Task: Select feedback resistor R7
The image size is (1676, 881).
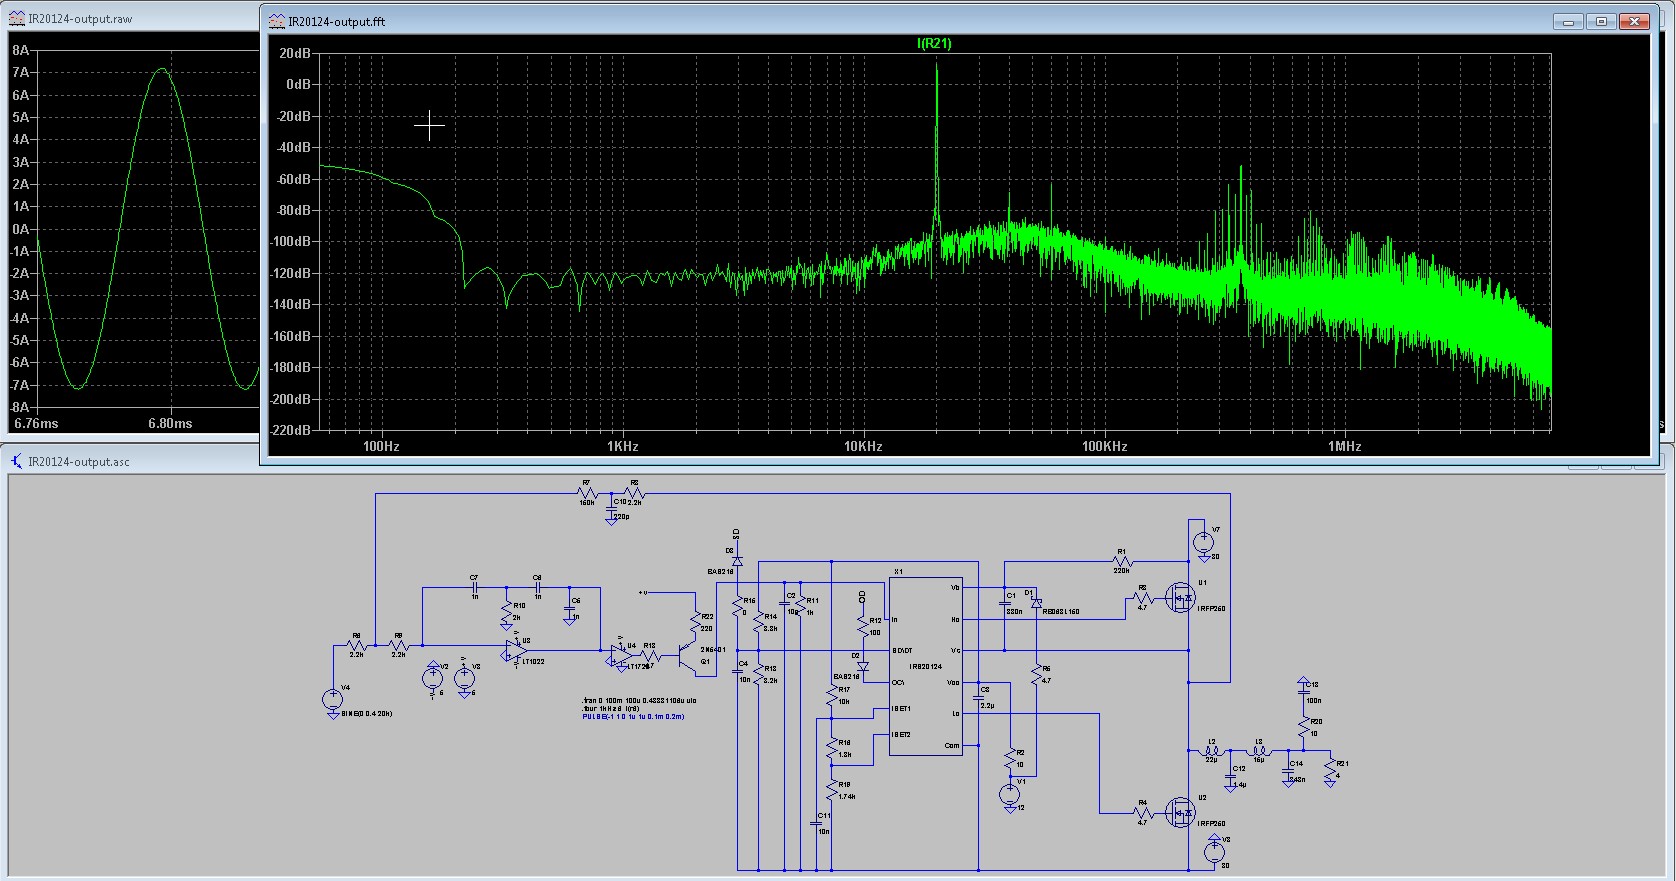Action: 587,493
